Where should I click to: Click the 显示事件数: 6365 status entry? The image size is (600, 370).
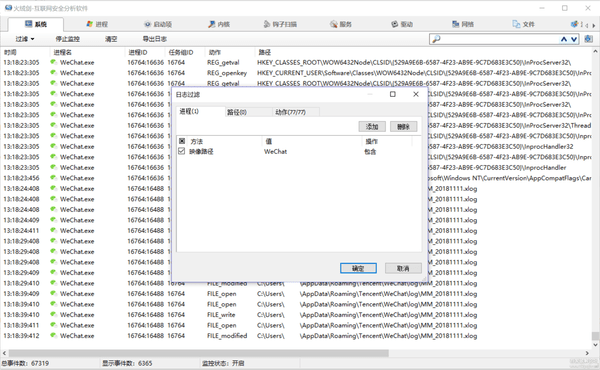[127, 363]
